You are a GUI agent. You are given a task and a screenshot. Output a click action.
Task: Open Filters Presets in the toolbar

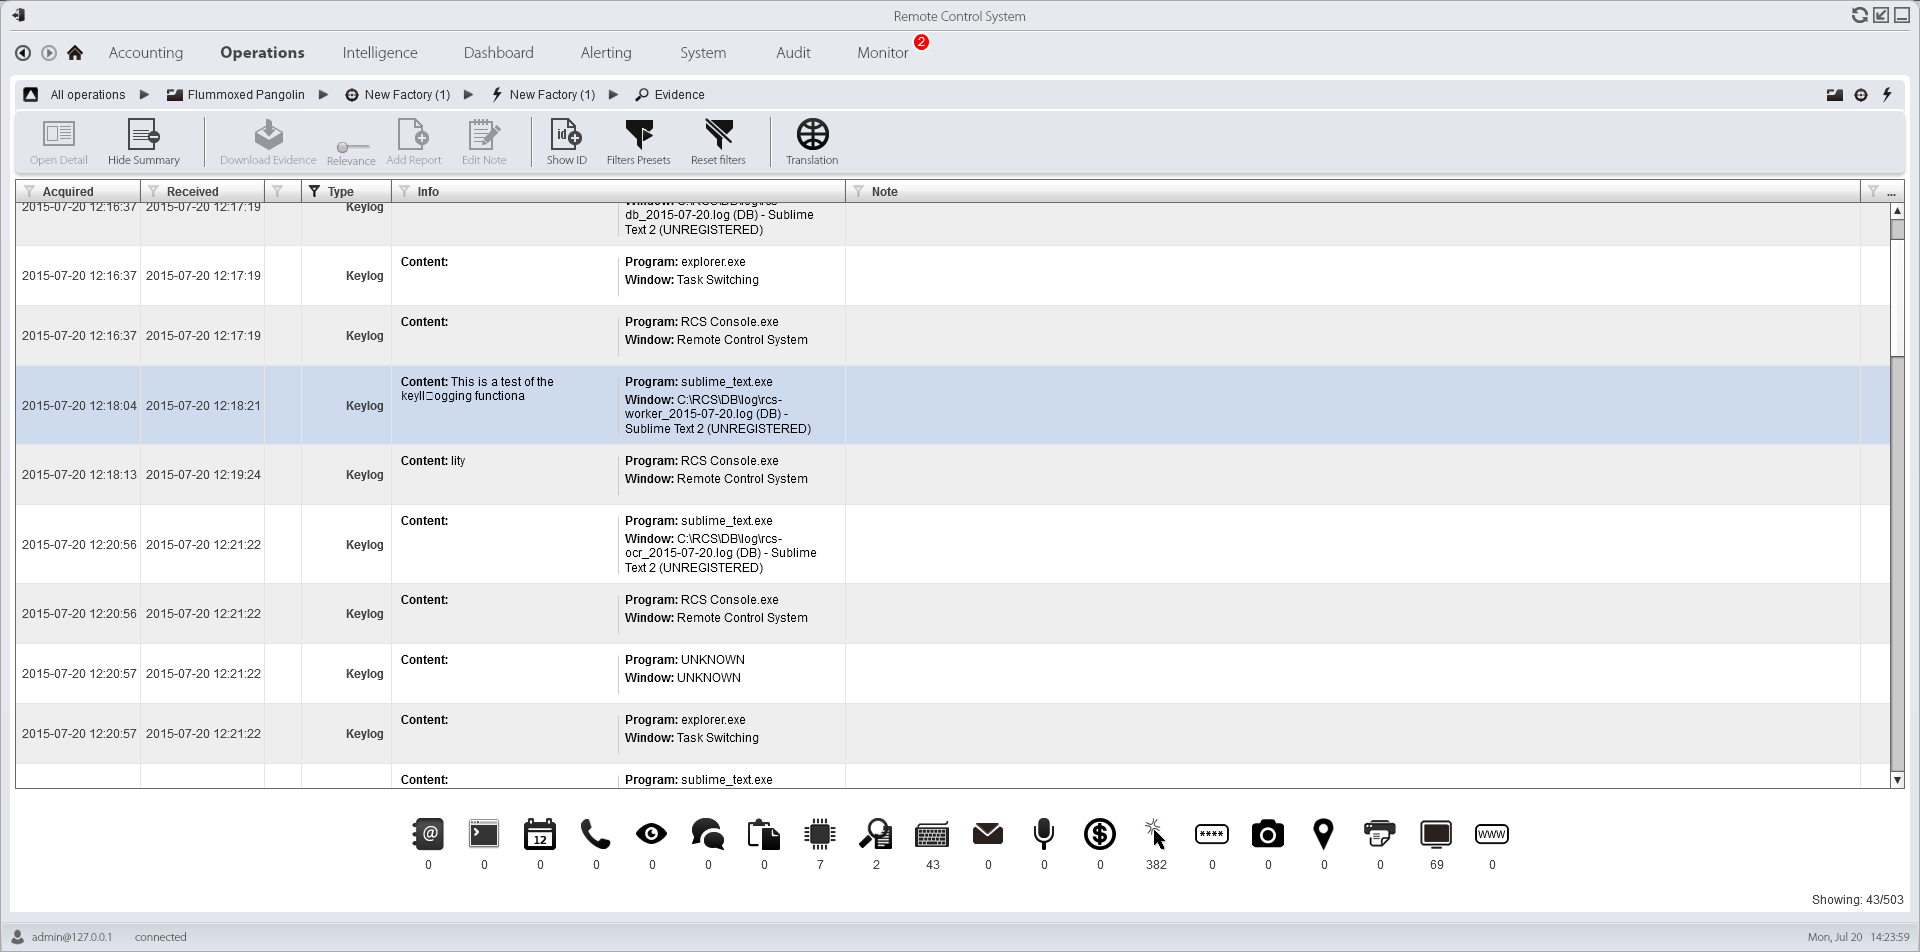point(638,142)
